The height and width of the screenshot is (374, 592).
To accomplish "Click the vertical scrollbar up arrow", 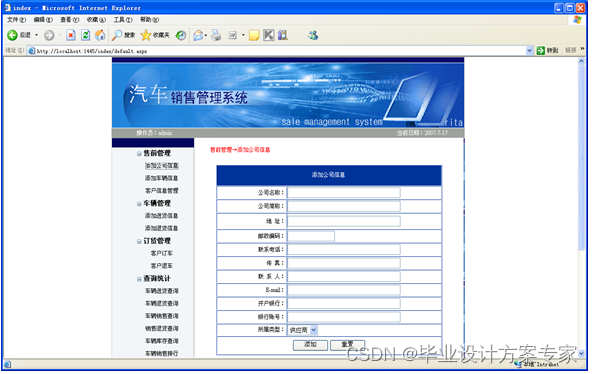I will click(x=581, y=61).
